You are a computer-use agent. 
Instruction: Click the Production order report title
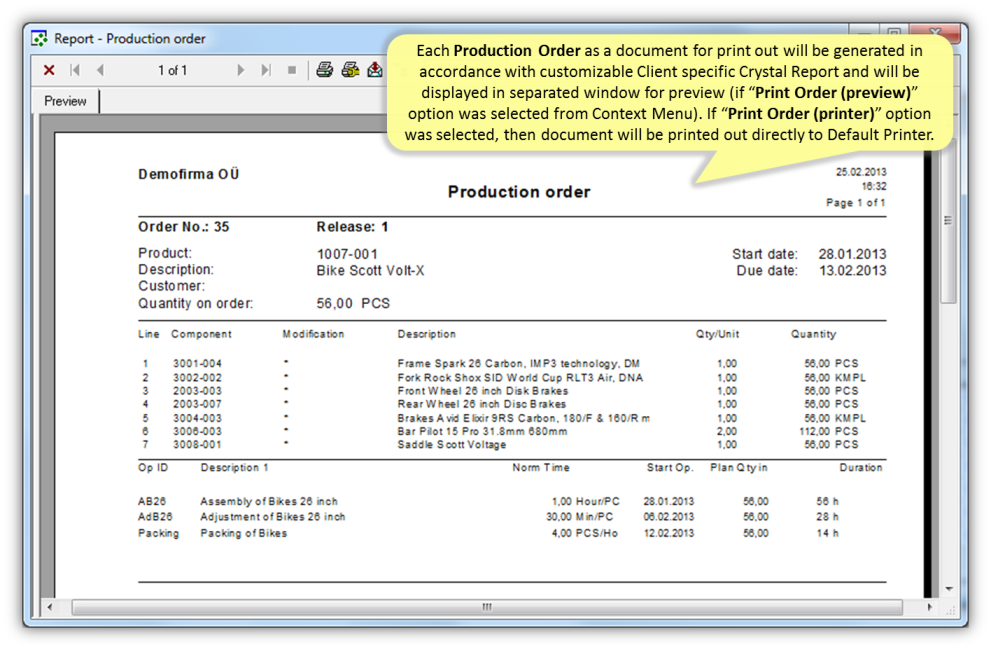[518, 192]
